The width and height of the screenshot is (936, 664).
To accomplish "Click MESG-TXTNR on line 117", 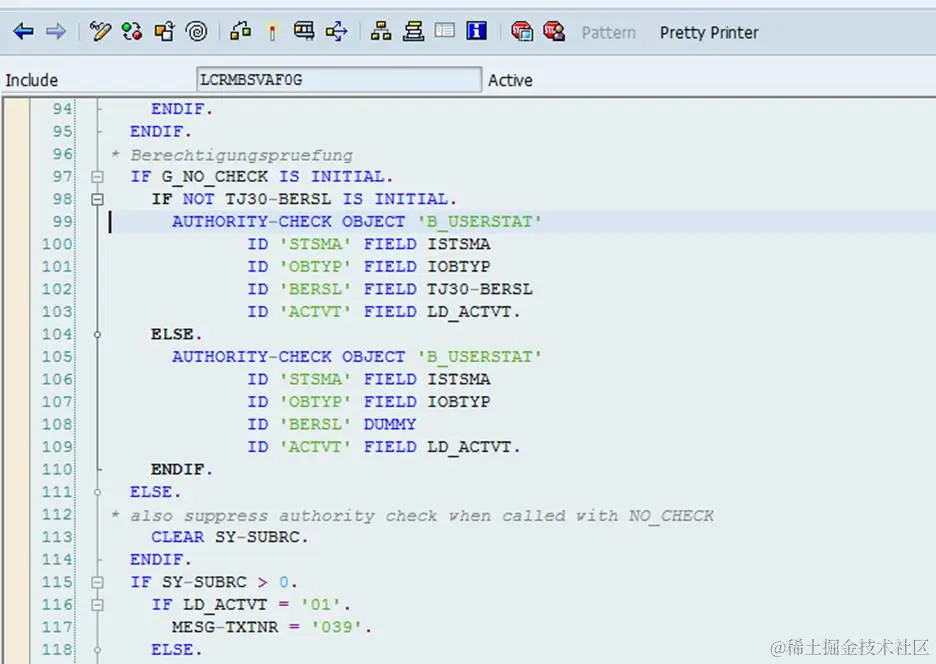I will pyautogui.click(x=225, y=627).
